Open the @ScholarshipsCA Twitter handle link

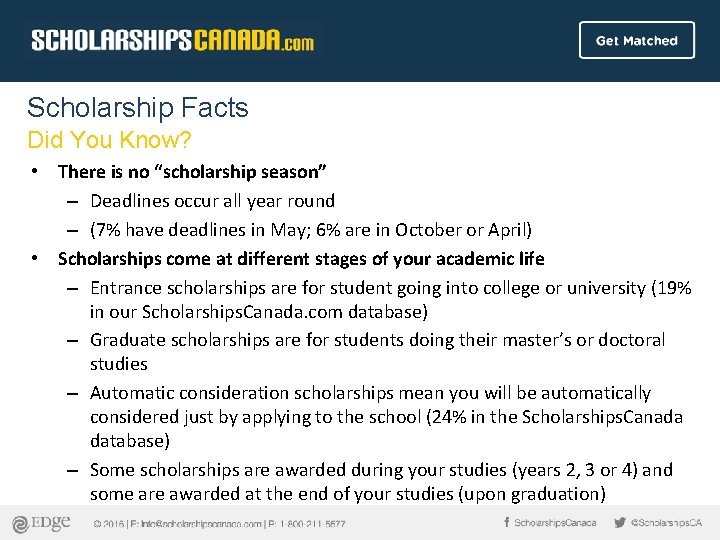click(666, 523)
